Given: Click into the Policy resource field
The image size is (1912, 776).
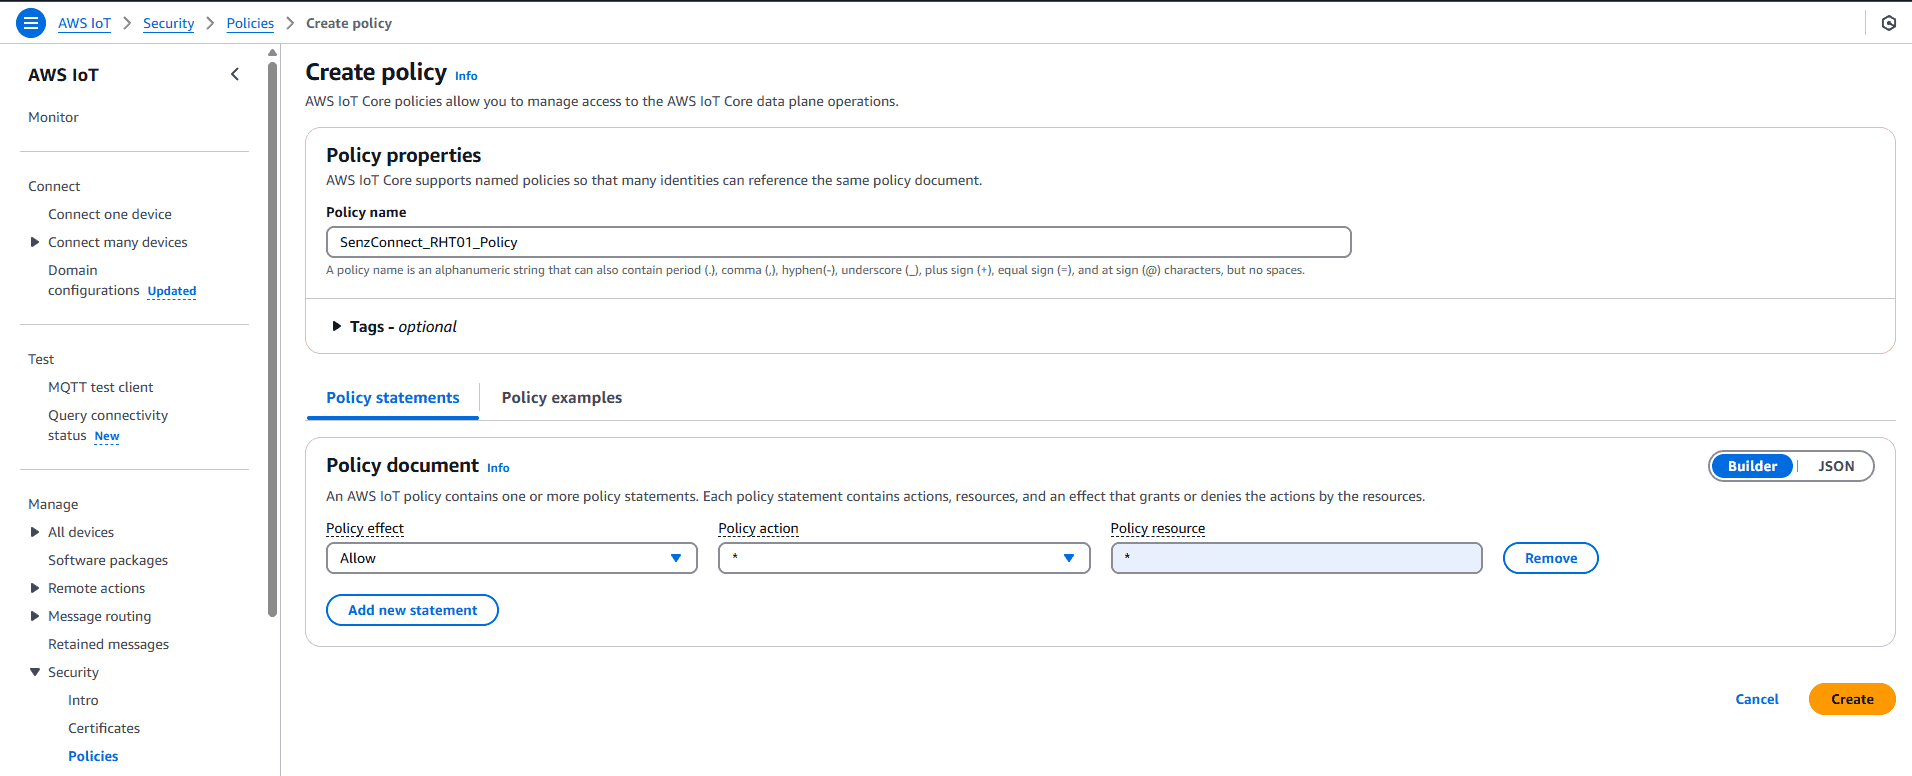Looking at the screenshot, I should pos(1296,558).
